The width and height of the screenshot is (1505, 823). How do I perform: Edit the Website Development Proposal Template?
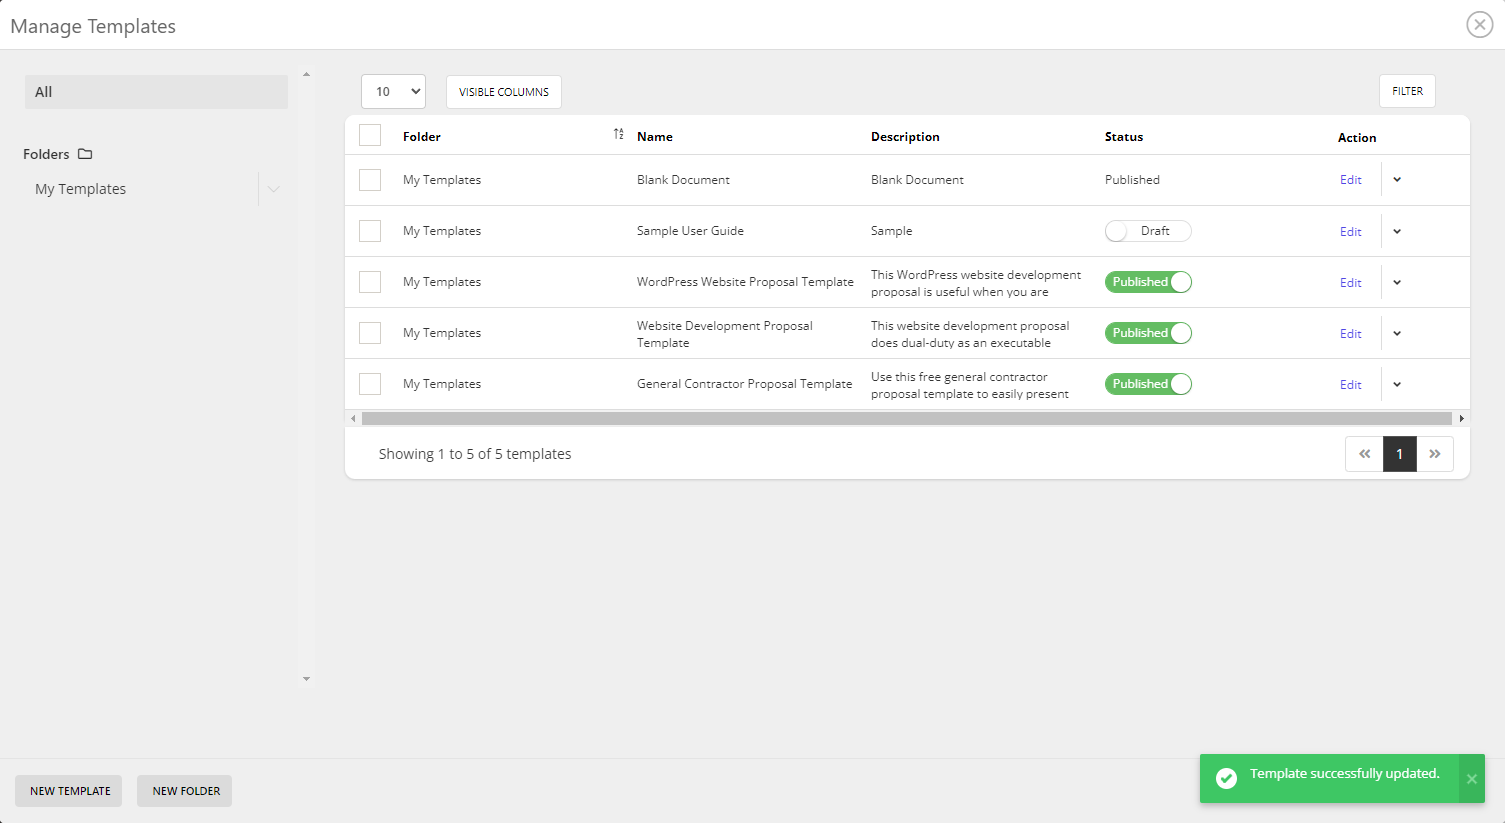1350,332
